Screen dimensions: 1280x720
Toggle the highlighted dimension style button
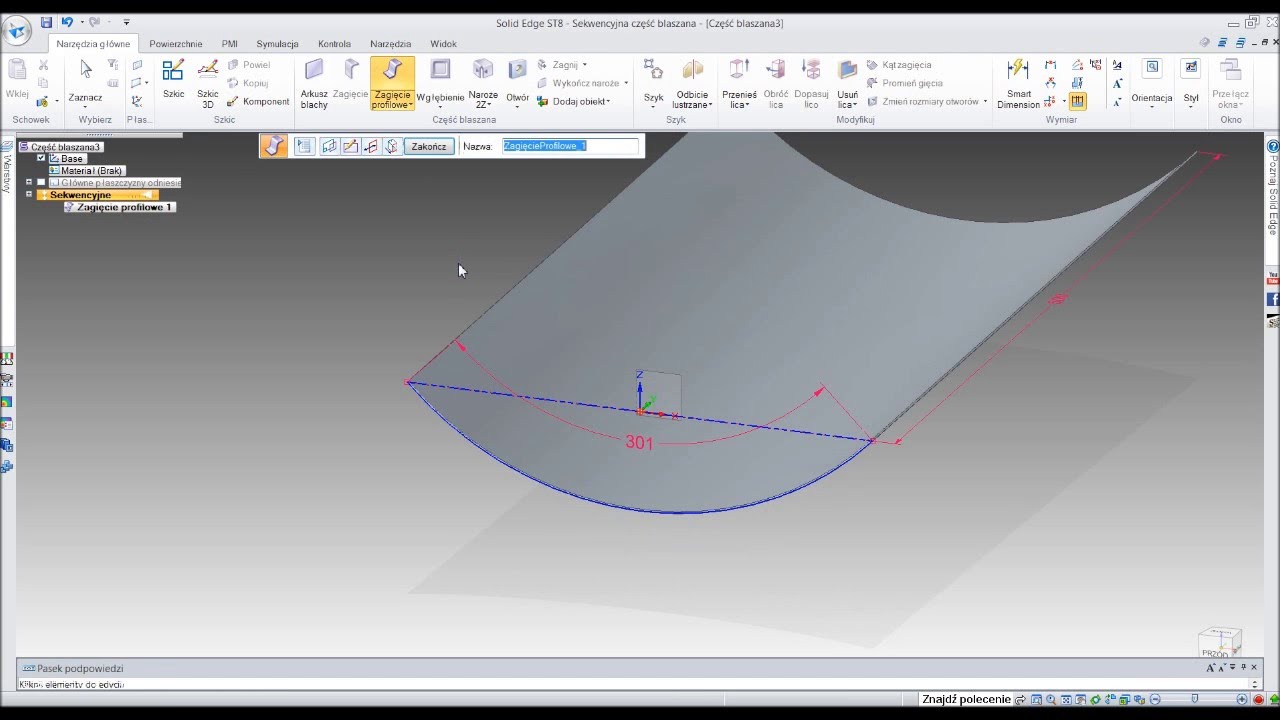[x=1077, y=101]
